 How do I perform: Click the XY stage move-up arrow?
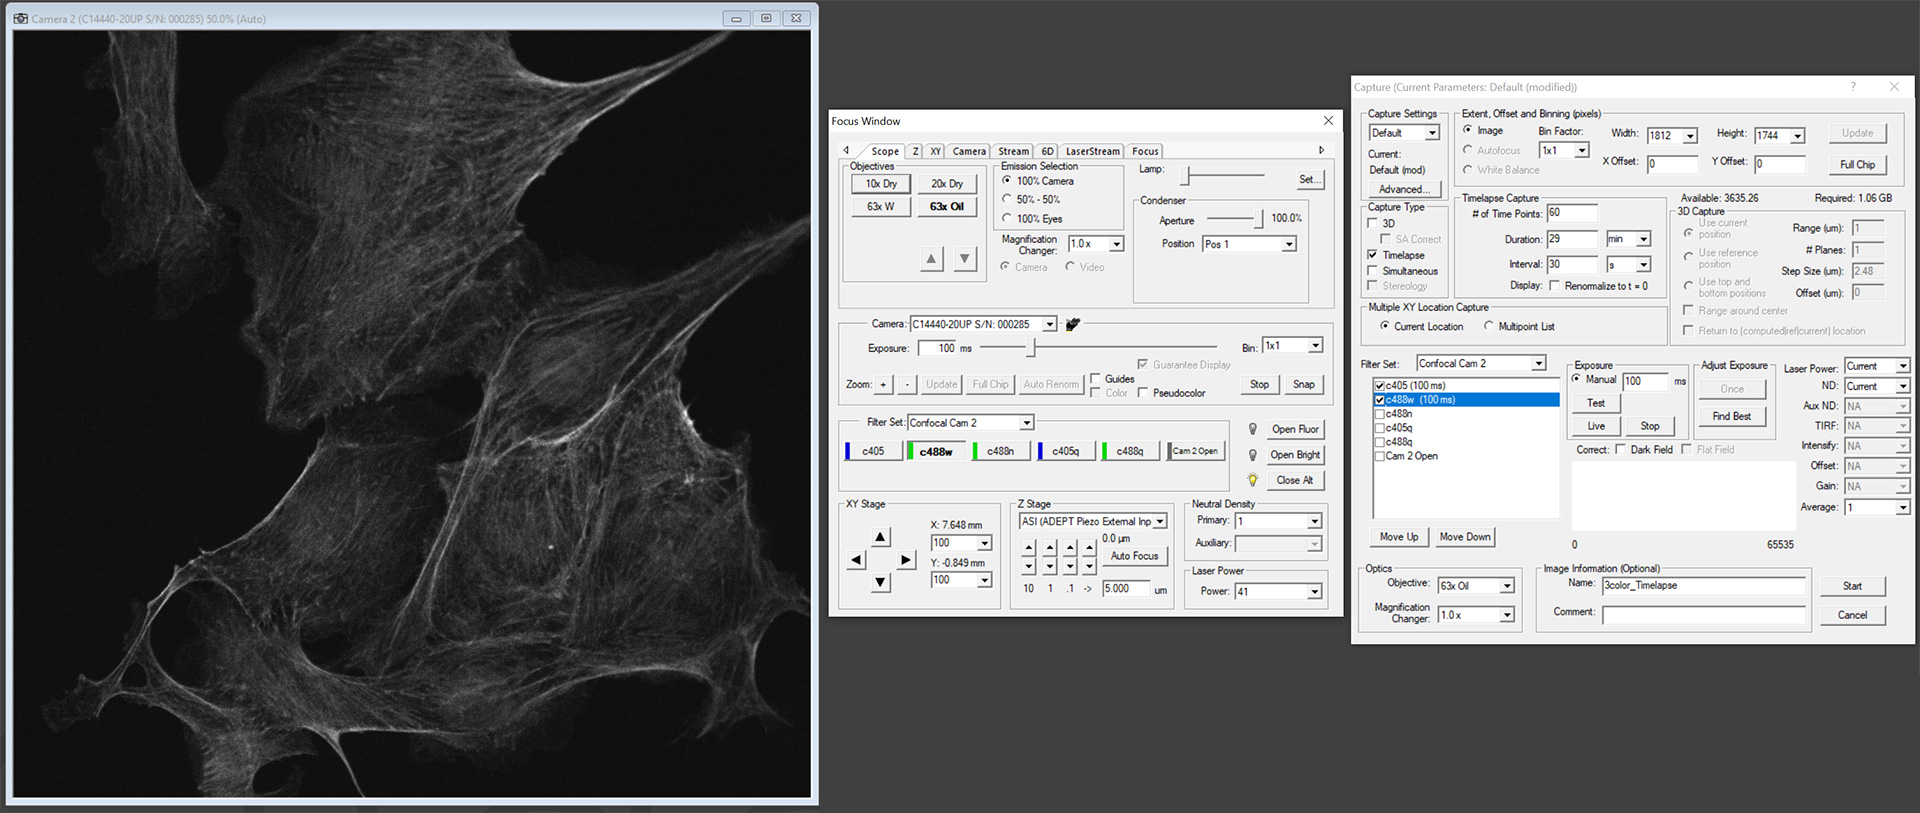point(880,538)
